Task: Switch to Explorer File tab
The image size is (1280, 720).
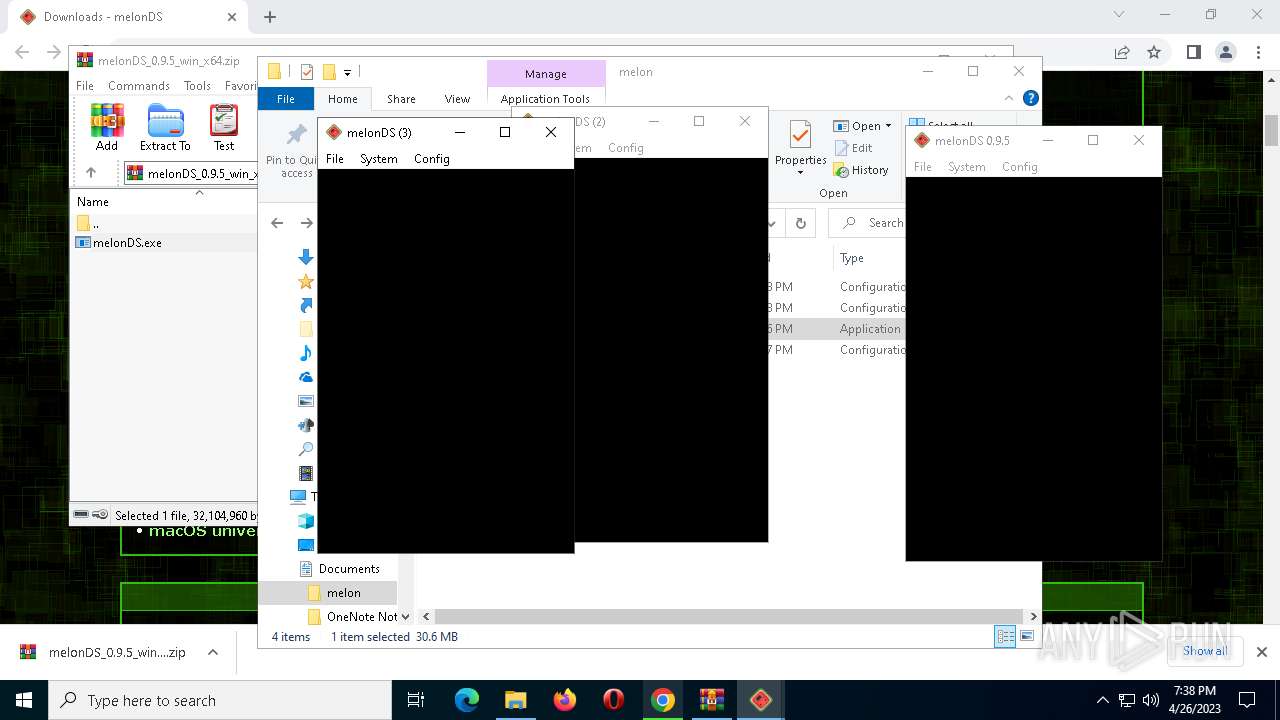Action: [286, 99]
